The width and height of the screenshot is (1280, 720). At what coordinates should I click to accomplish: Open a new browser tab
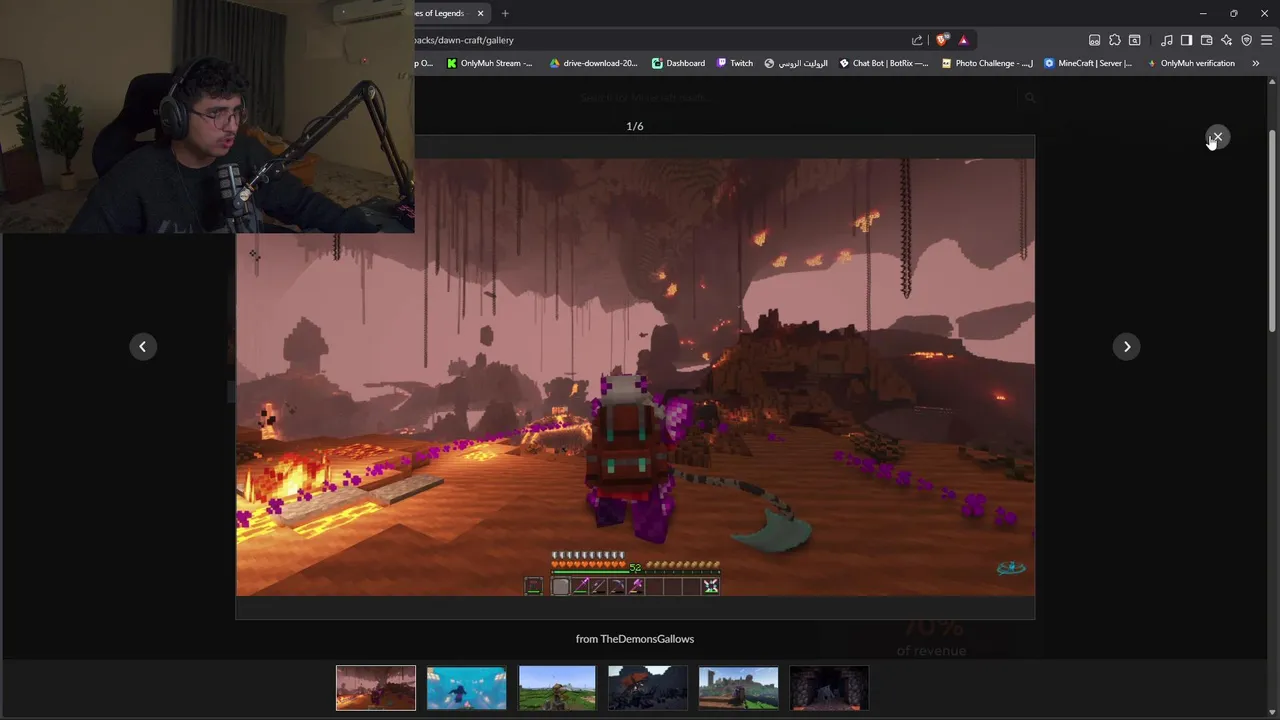click(505, 13)
